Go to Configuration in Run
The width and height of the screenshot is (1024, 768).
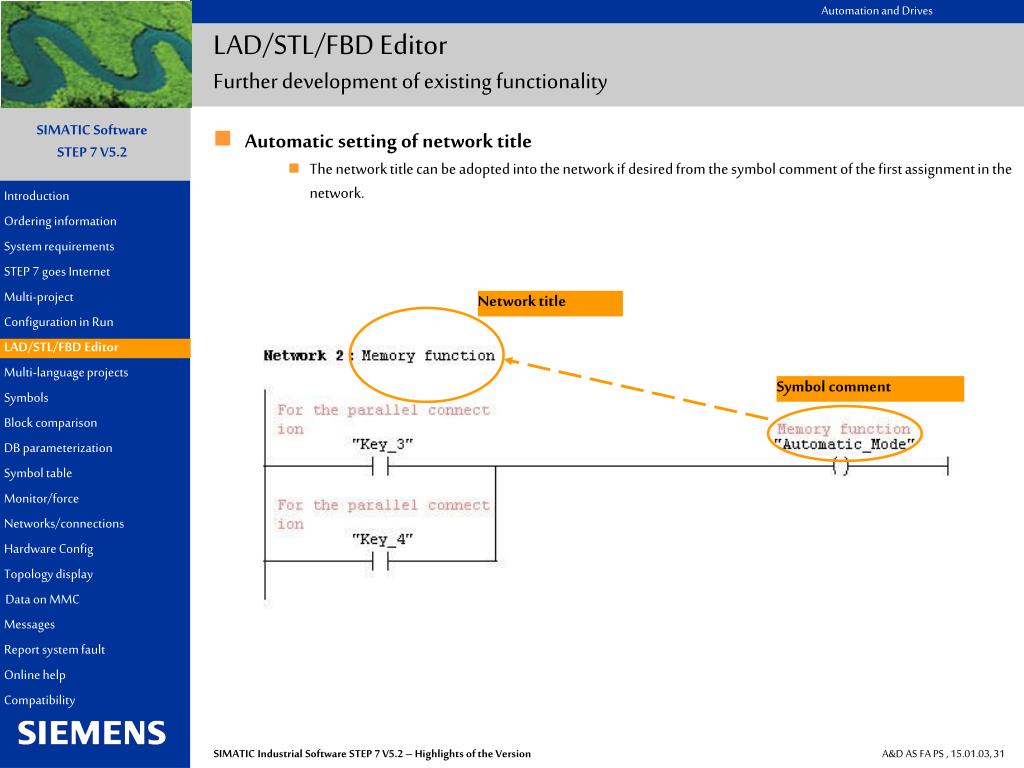(x=59, y=322)
